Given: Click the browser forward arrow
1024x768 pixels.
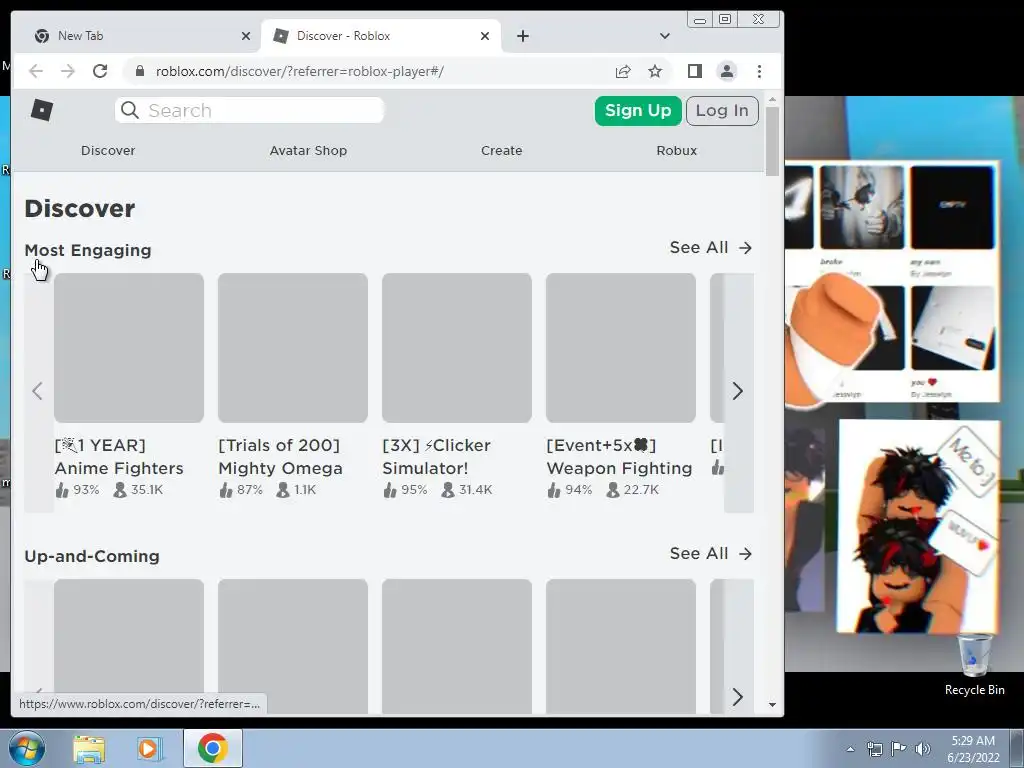Looking at the screenshot, I should coord(68,71).
